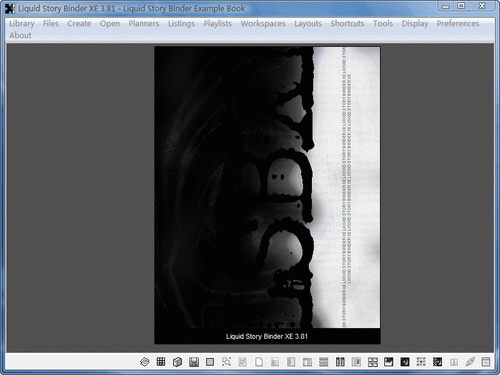Viewport: 500px width, 375px height.
Task: Click the 3D cube icon in bottom toolbar
Action: (177, 362)
